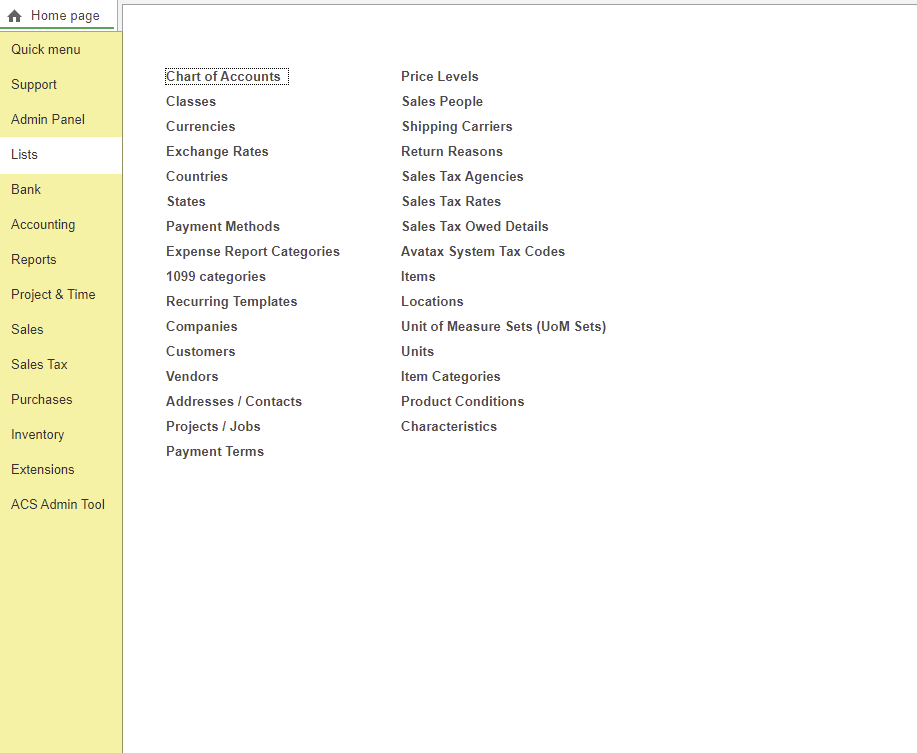Click the home icon in Home page tab
The height and width of the screenshot is (753, 917).
(x=15, y=16)
